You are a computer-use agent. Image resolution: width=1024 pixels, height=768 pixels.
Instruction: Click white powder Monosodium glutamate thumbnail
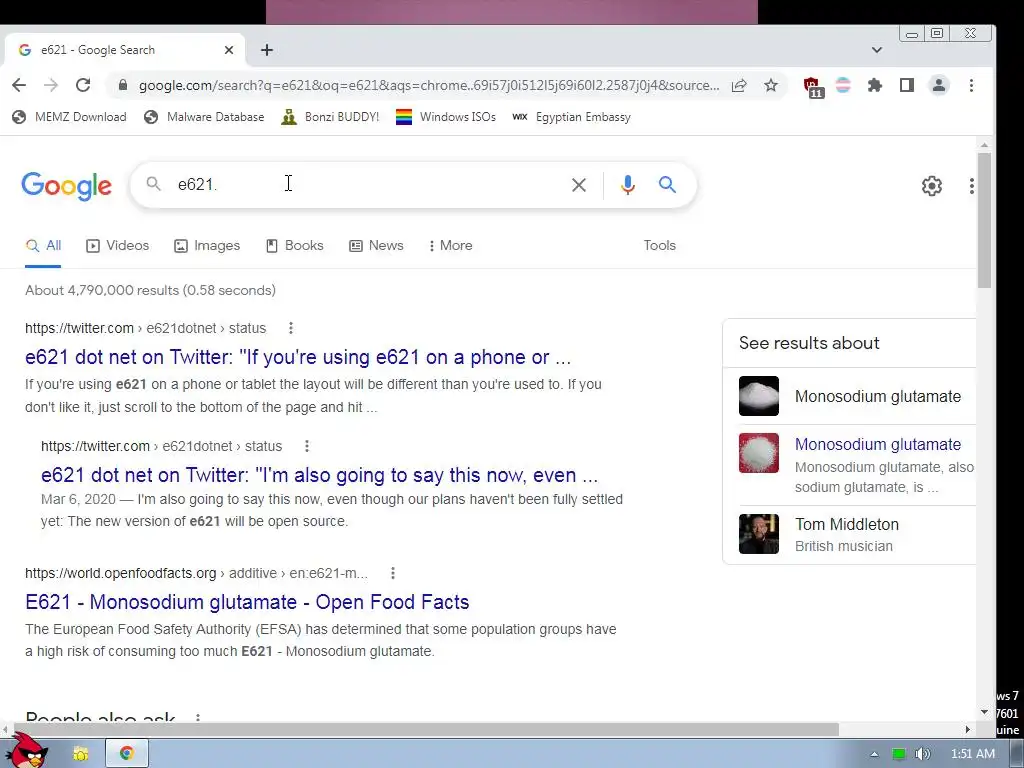pyautogui.click(x=759, y=396)
